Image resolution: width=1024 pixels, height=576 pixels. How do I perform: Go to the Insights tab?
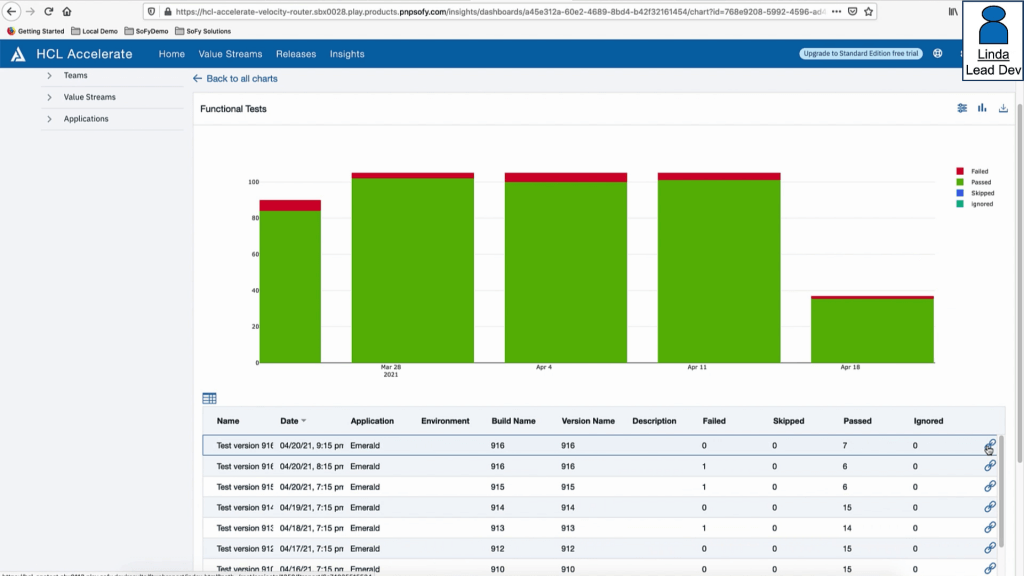(347, 54)
